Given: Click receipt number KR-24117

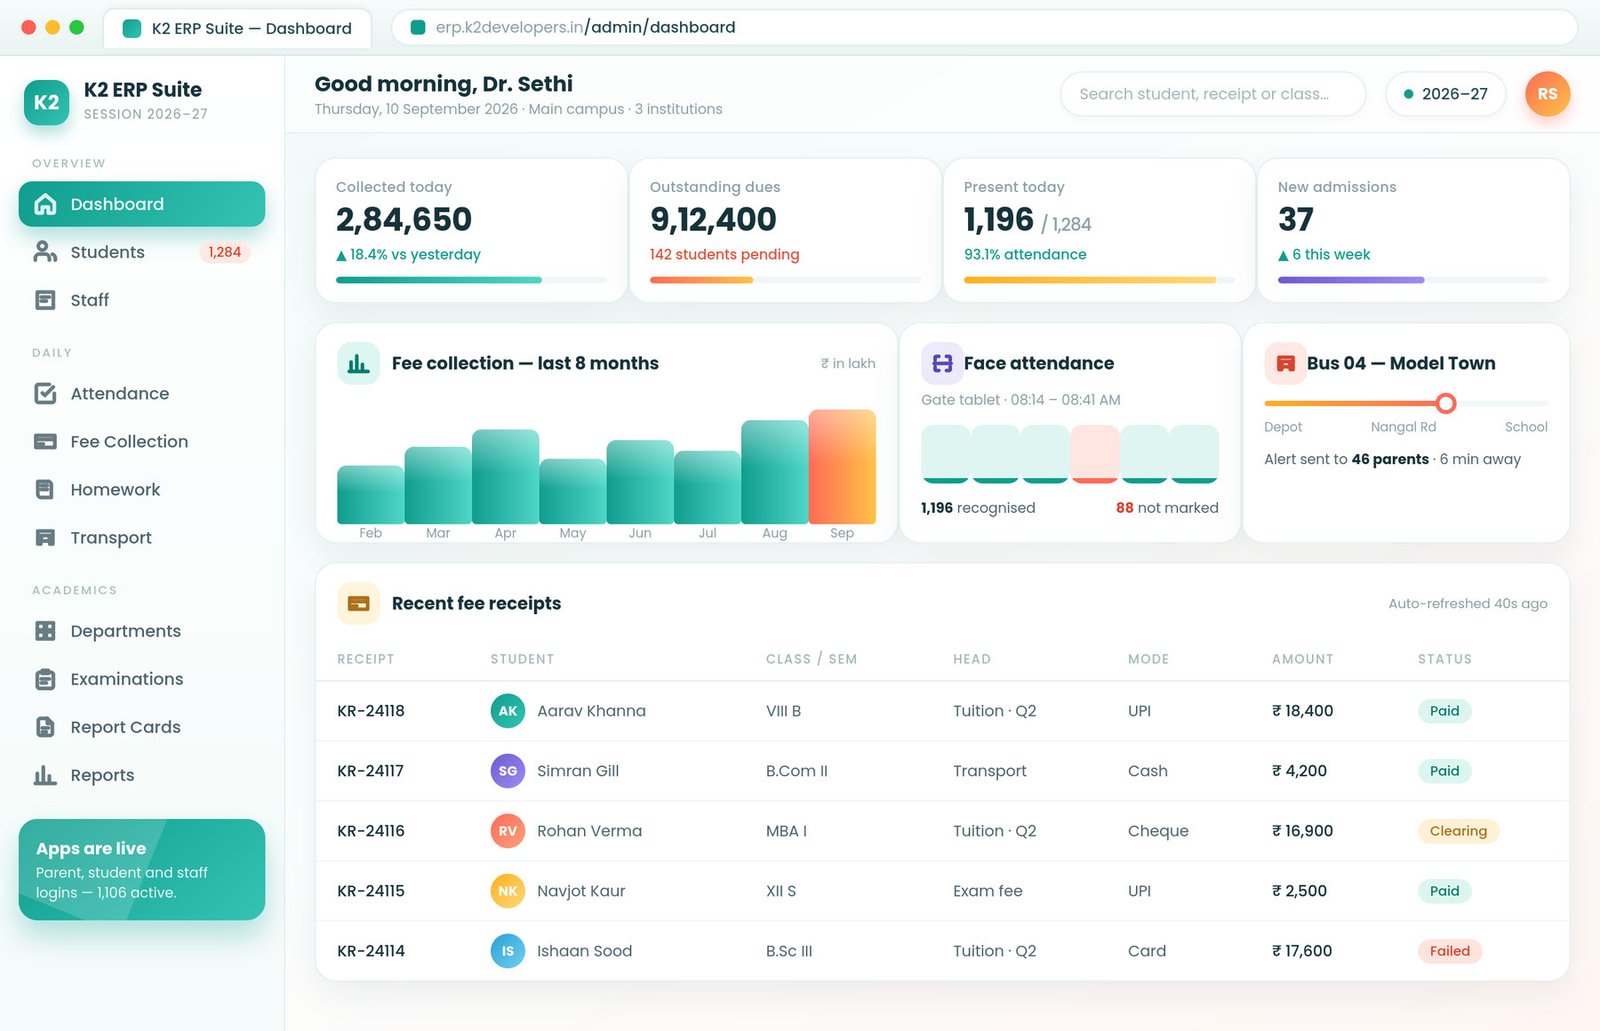Looking at the screenshot, I should tap(371, 771).
